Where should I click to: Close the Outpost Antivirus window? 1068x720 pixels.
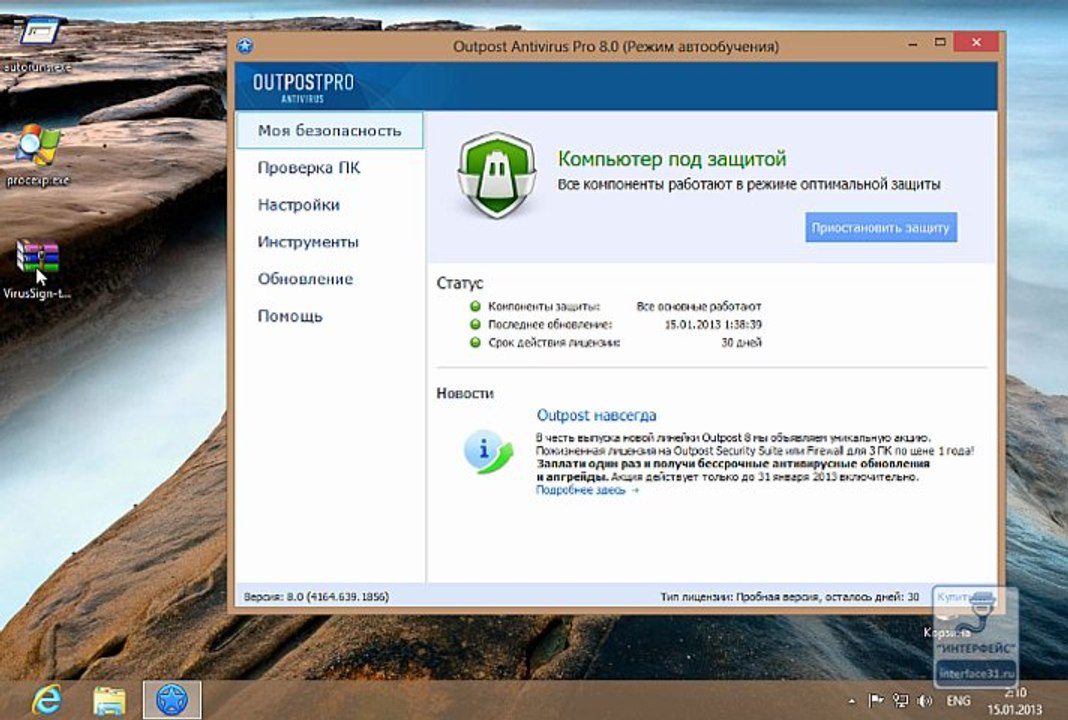click(976, 42)
